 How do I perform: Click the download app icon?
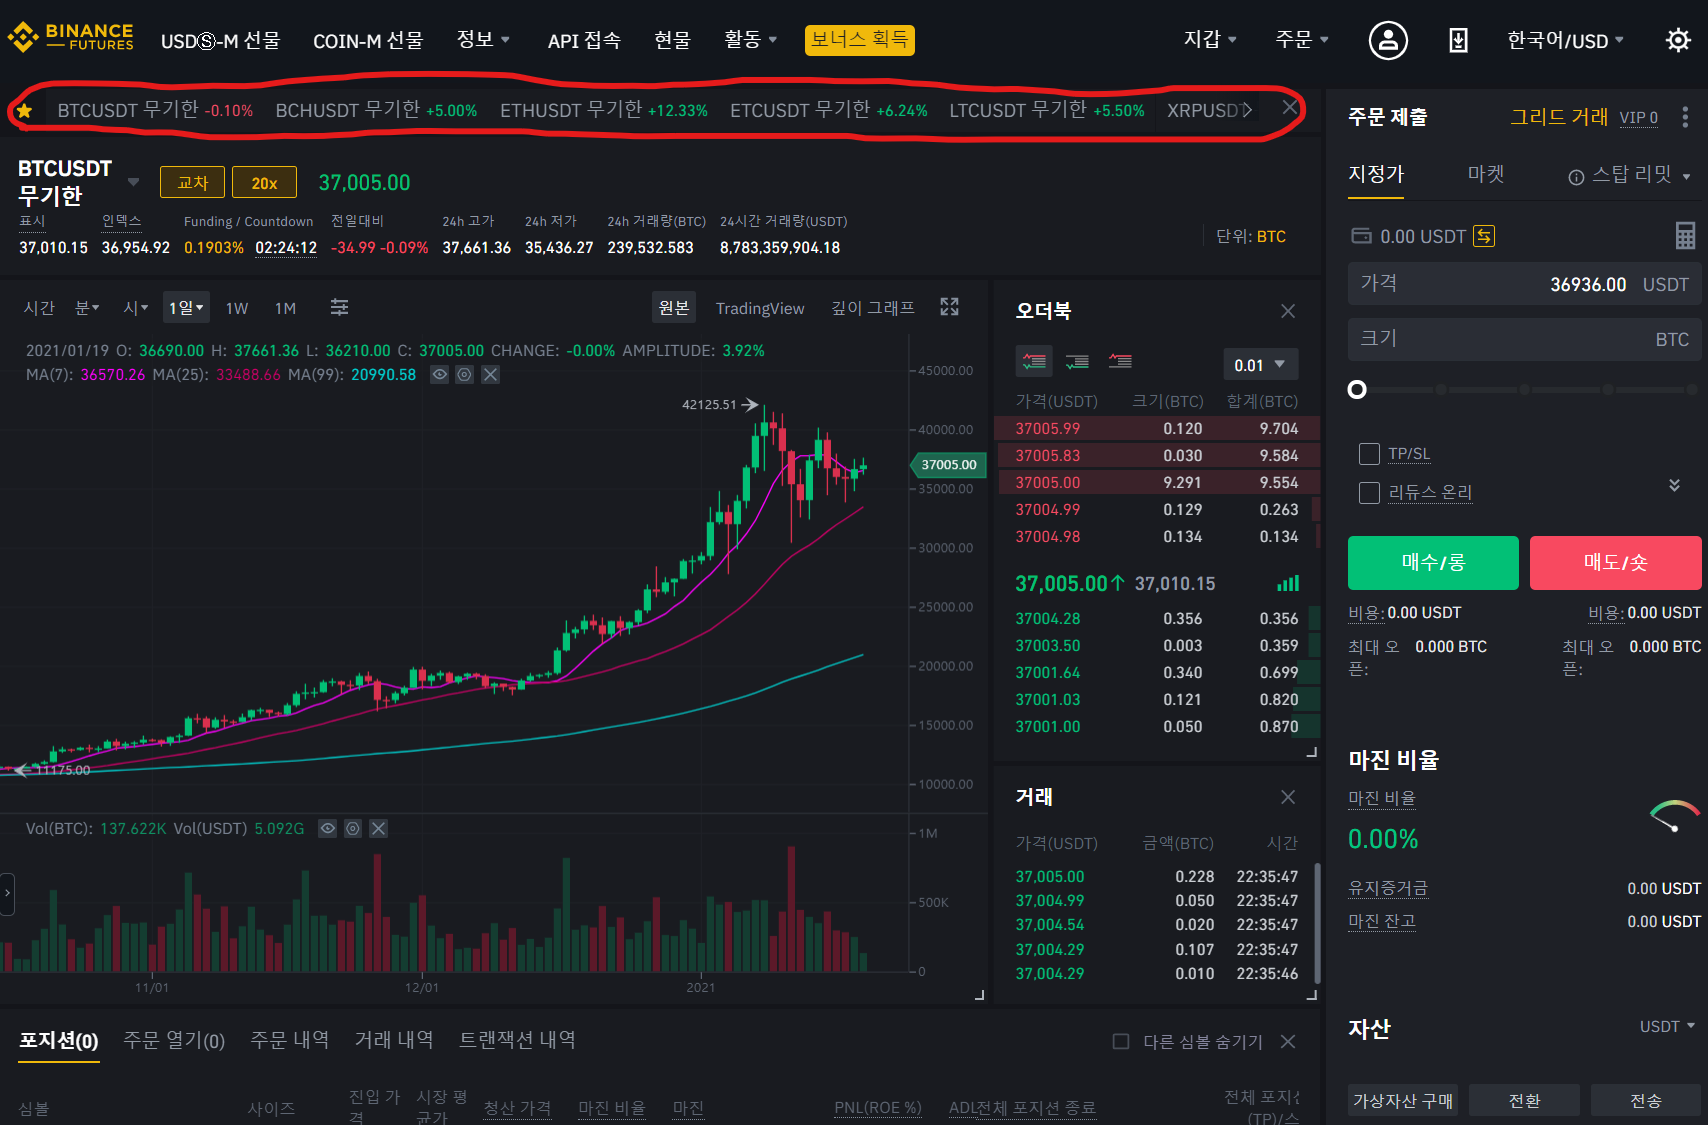[1458, 40]
